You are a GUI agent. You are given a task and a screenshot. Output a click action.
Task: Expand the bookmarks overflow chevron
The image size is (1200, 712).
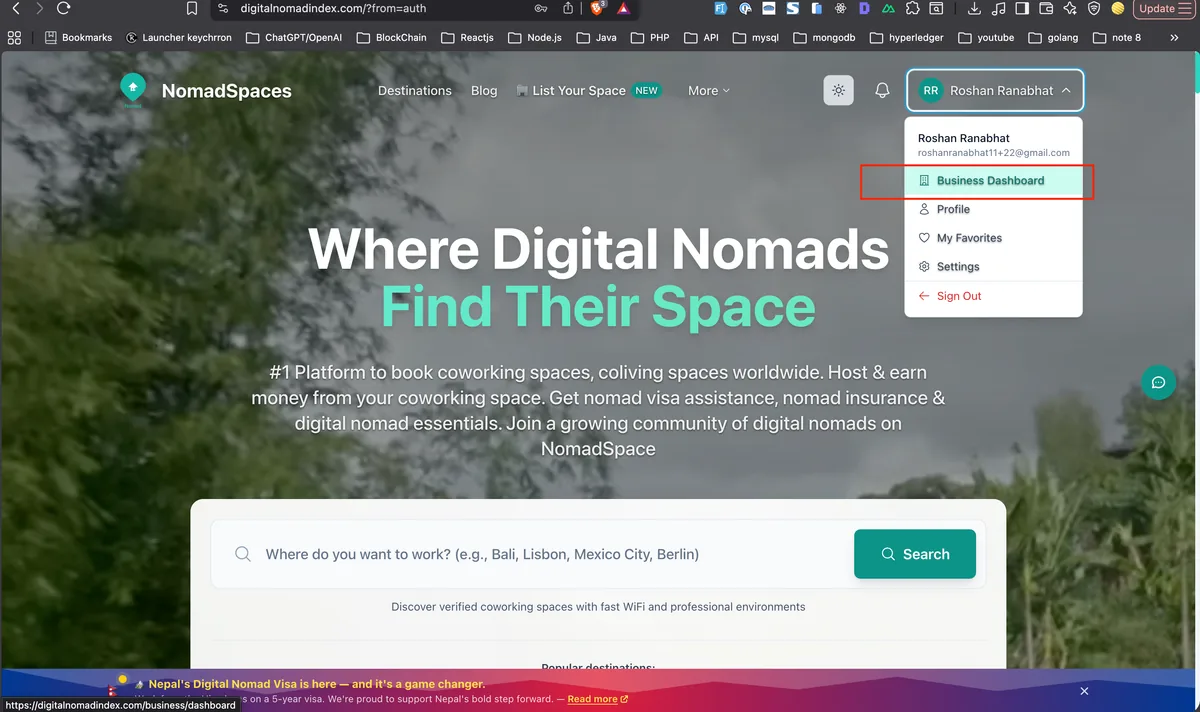click(1176, 37)
